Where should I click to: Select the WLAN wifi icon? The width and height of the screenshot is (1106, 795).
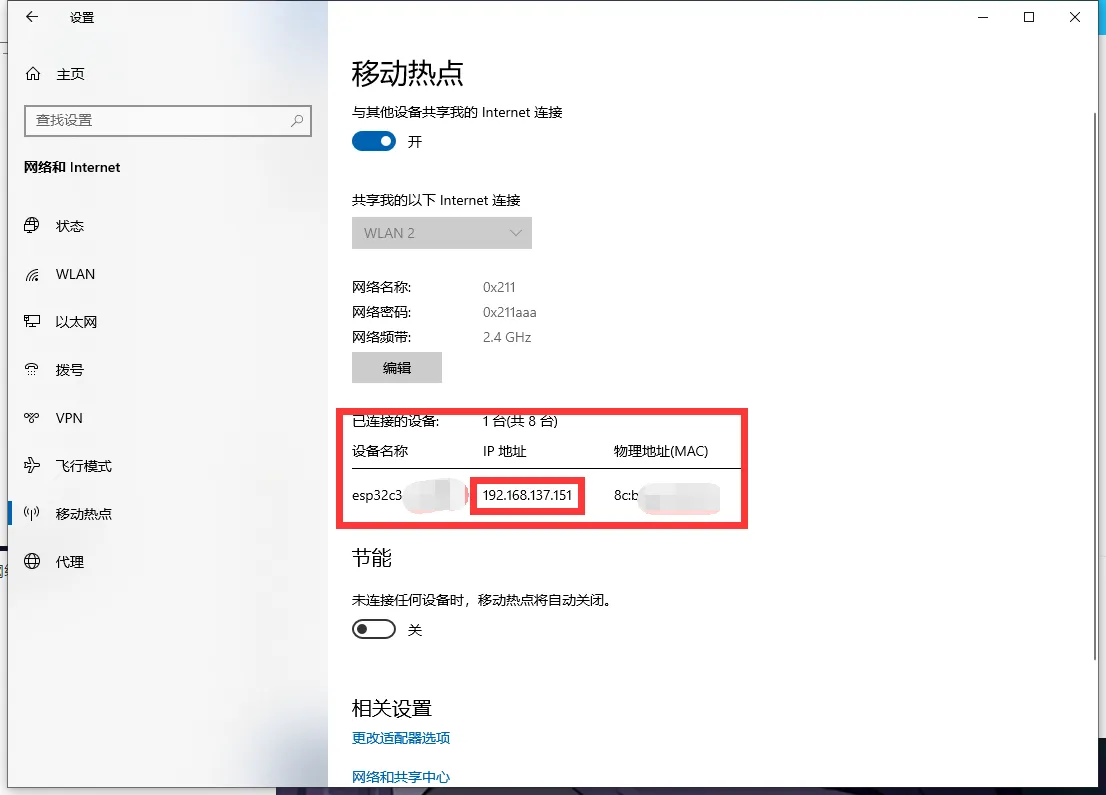[33, 274]
